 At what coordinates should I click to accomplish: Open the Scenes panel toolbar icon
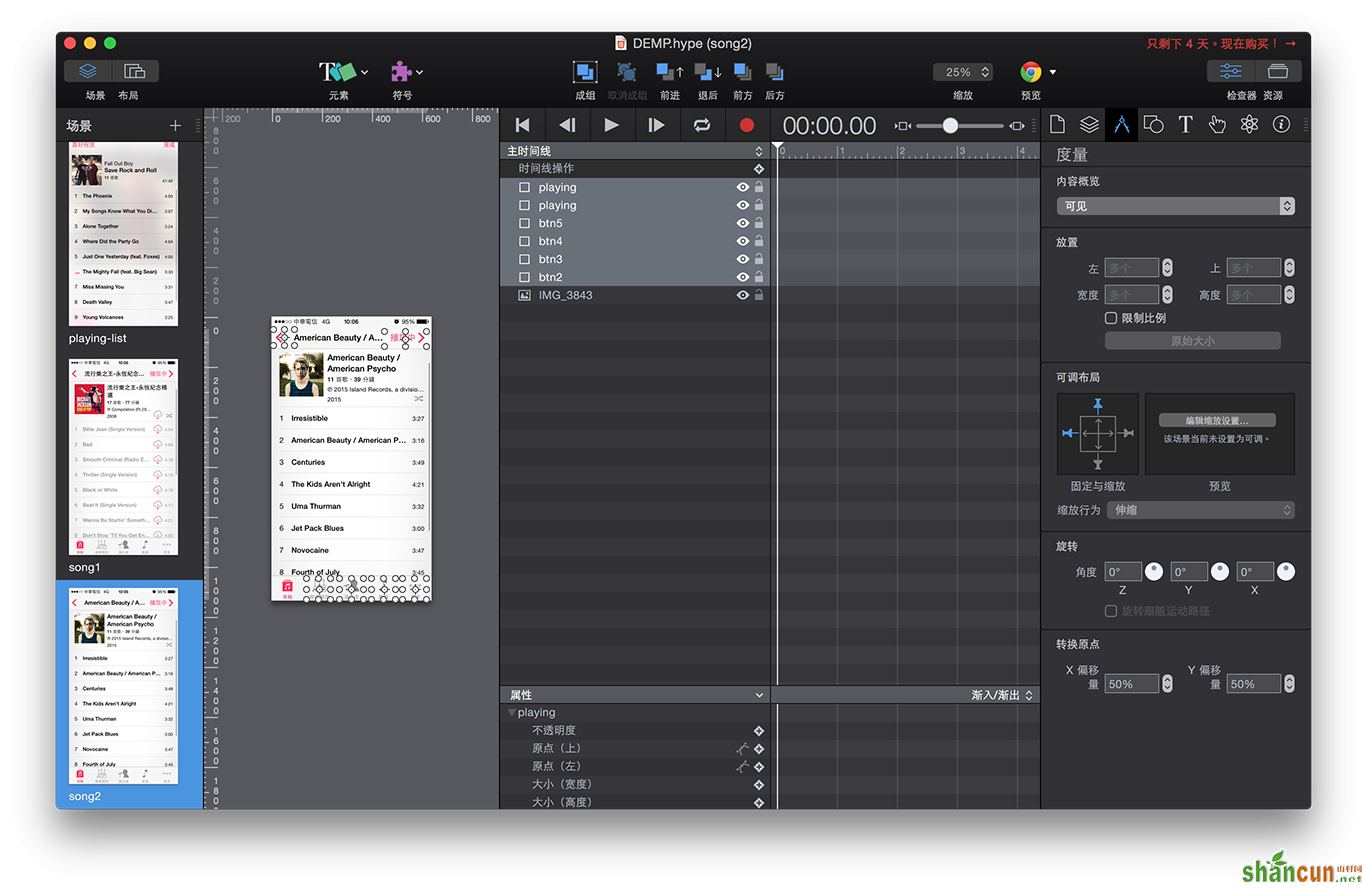[88, 71]
